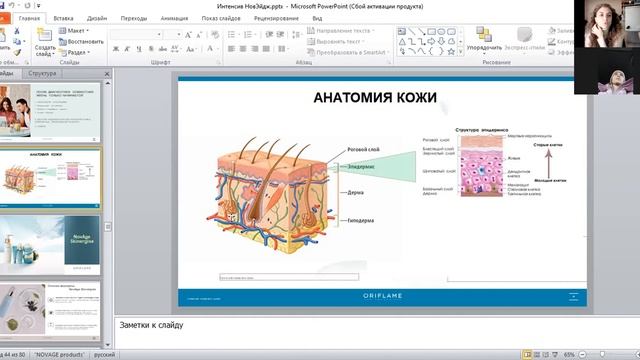Toggle text shadow S formatting
This screenshot has height=360, width=640.
click(x=151, y=49)
